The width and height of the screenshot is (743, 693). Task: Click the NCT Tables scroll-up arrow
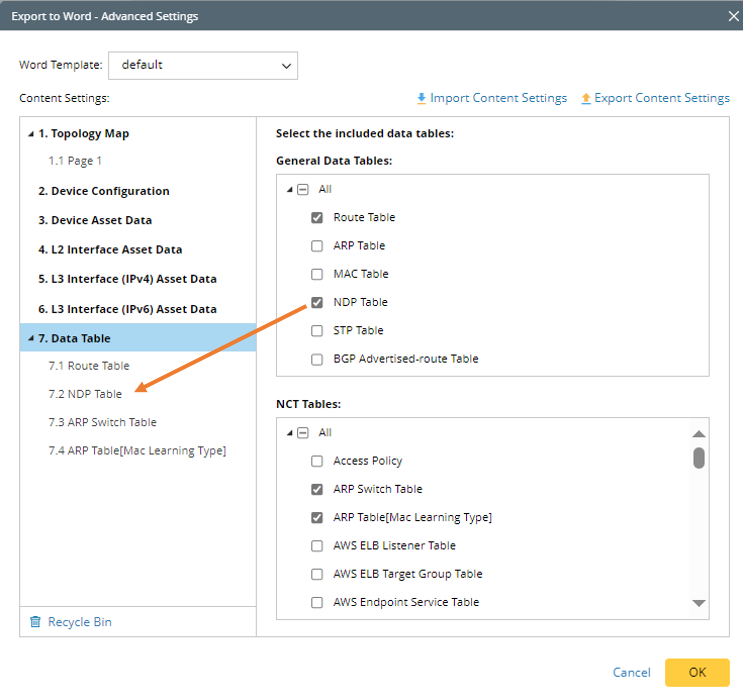tap(699, 433)
